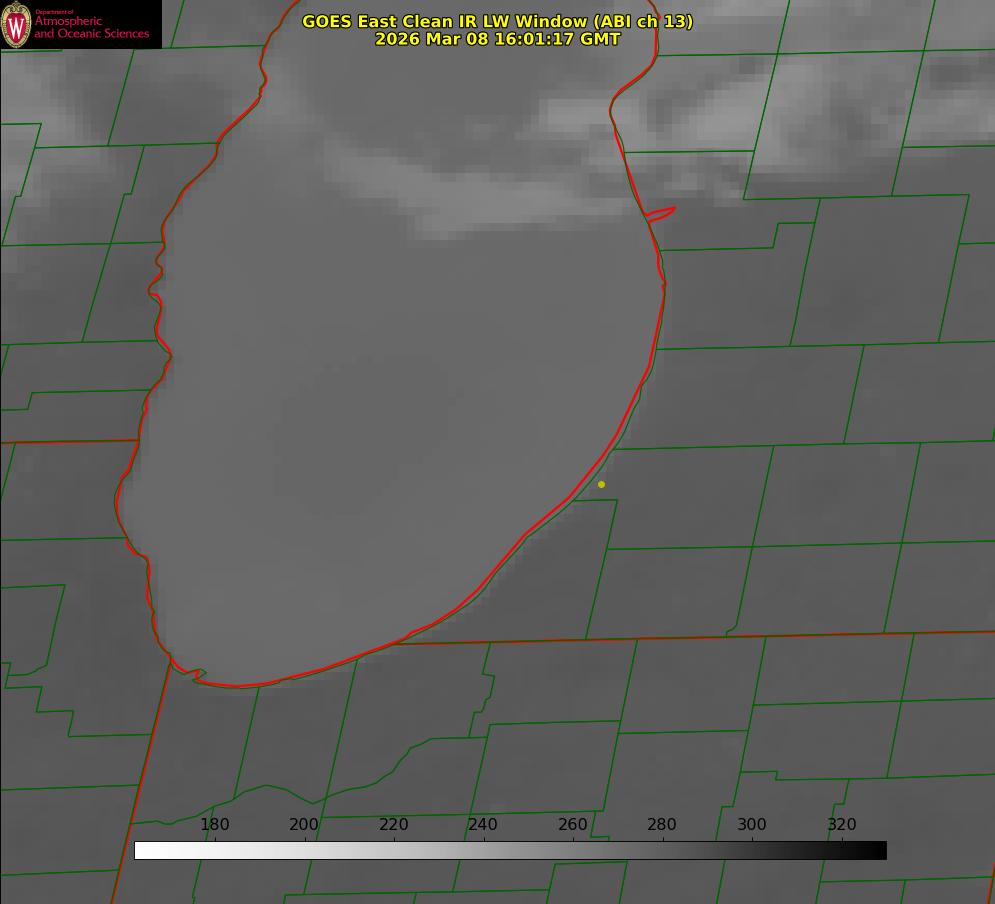This screenshot has height=904, width=995.
Task: Click the 200 label on the colorbar
Action: click(x=304, y=825)
